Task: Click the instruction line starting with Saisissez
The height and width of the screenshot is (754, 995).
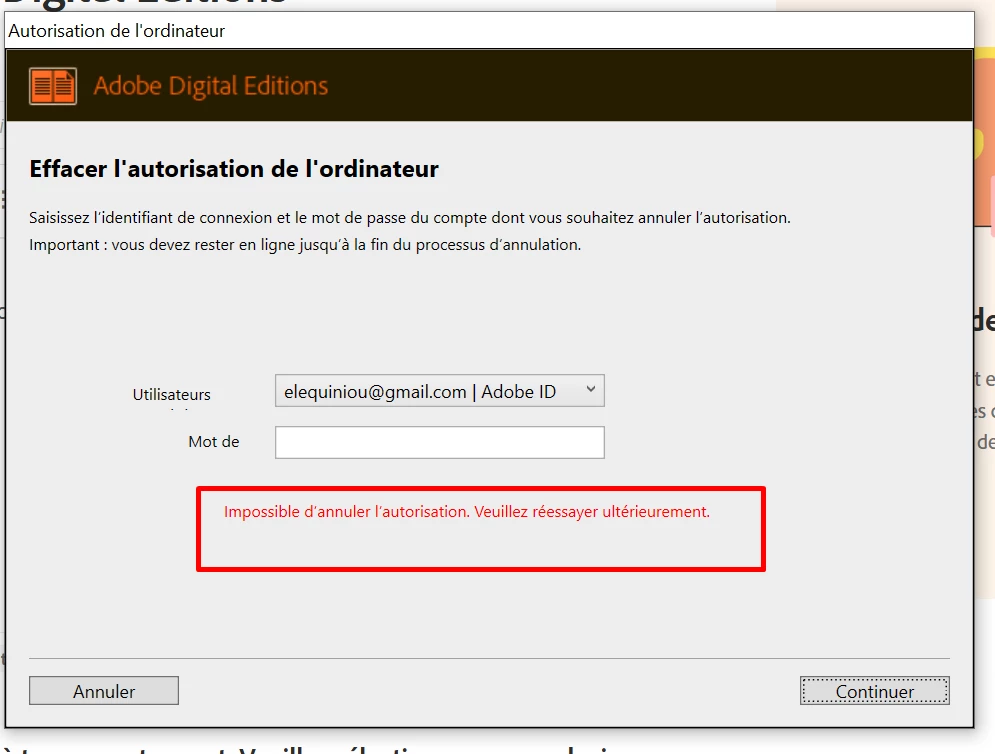Action: click(x=410, y=218)
